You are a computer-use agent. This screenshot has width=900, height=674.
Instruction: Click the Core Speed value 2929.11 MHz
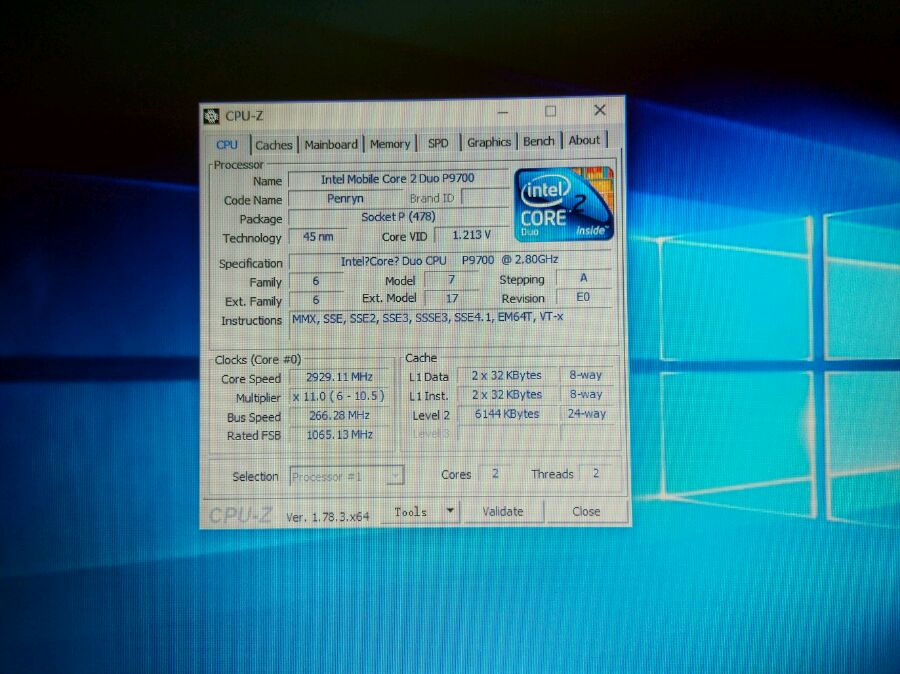pyautogui.click(x=339, y=377)
